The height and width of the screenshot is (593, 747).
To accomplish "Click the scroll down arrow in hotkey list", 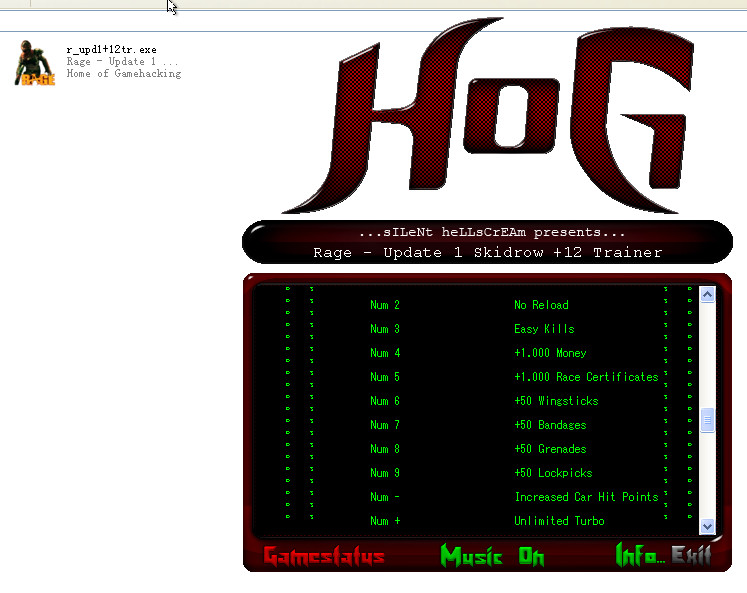I will tap(707, 526).
